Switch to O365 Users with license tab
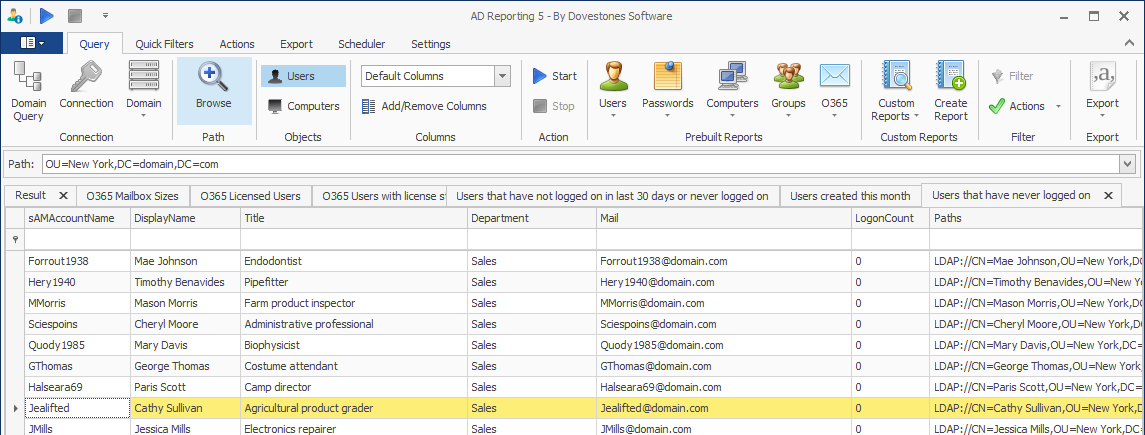Viewport: 1145px width, 435px height. [x=379, y=196]
